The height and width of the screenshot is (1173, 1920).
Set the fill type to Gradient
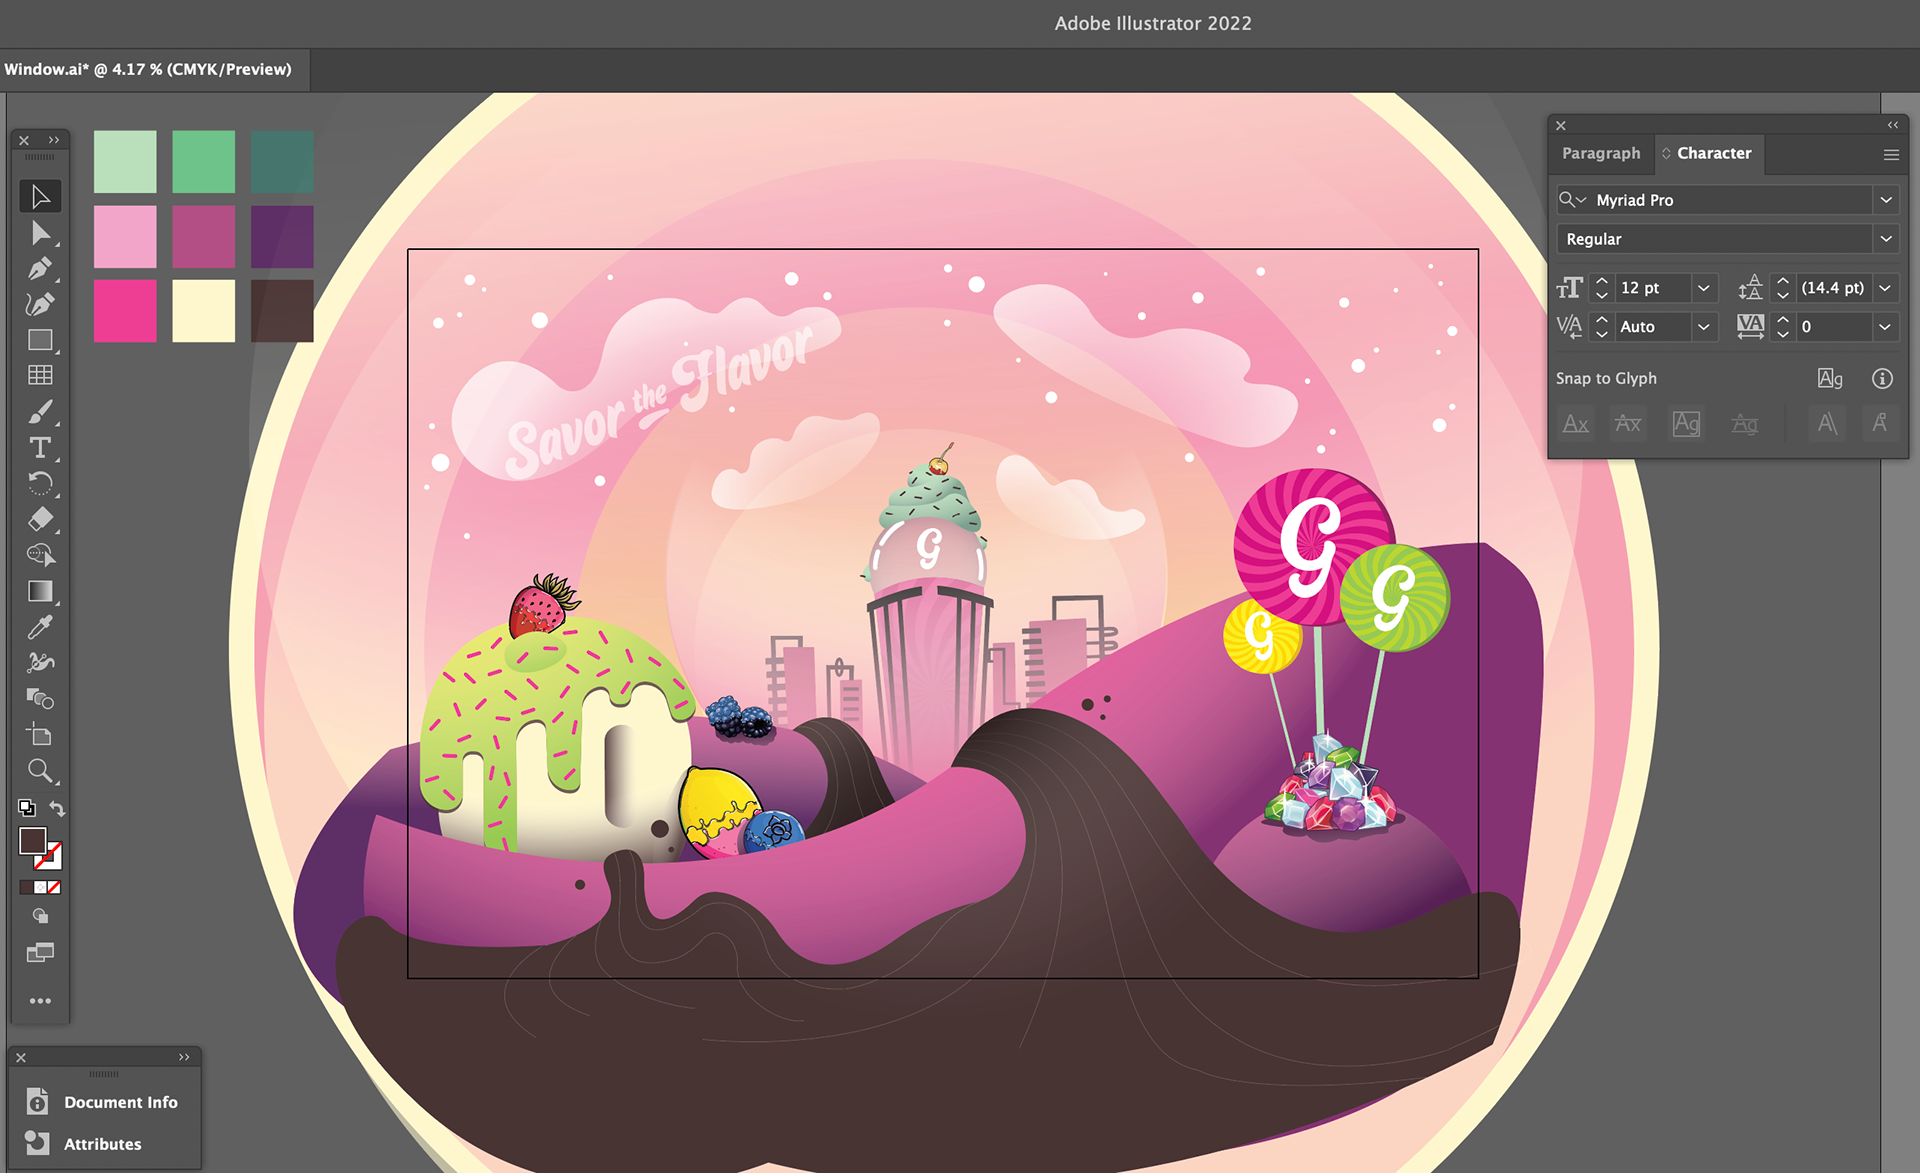coord(40,887)
